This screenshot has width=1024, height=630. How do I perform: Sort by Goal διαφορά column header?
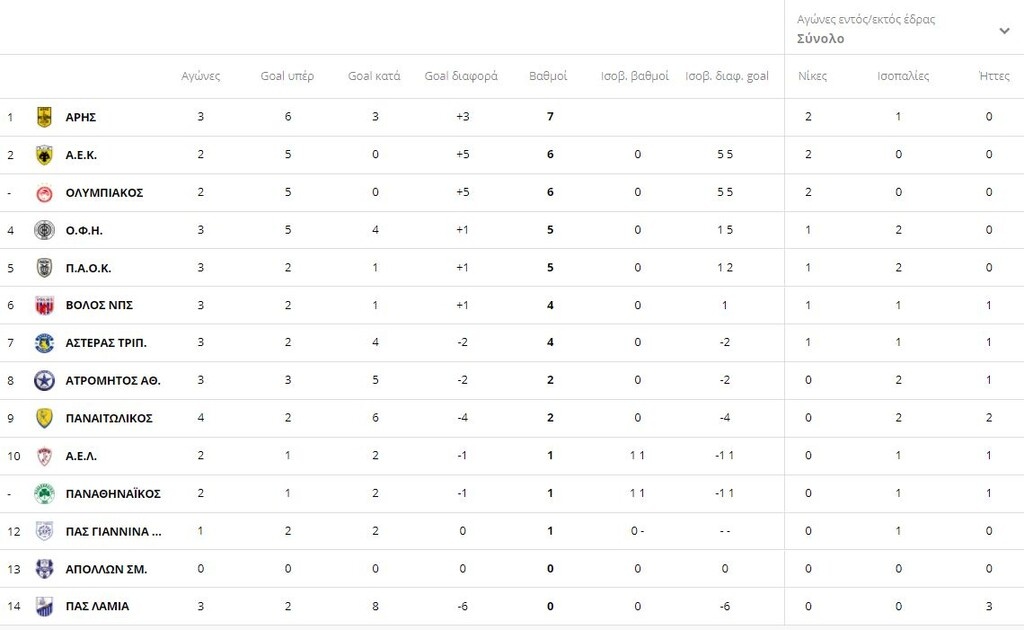click(461, 76)
